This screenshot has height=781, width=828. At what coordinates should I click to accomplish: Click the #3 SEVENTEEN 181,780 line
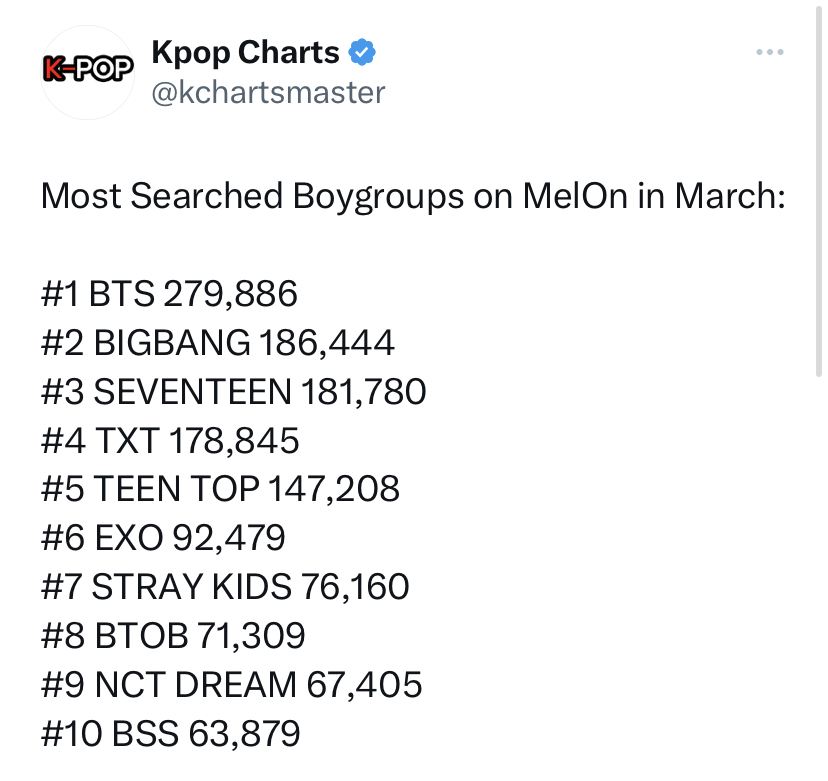233,392
